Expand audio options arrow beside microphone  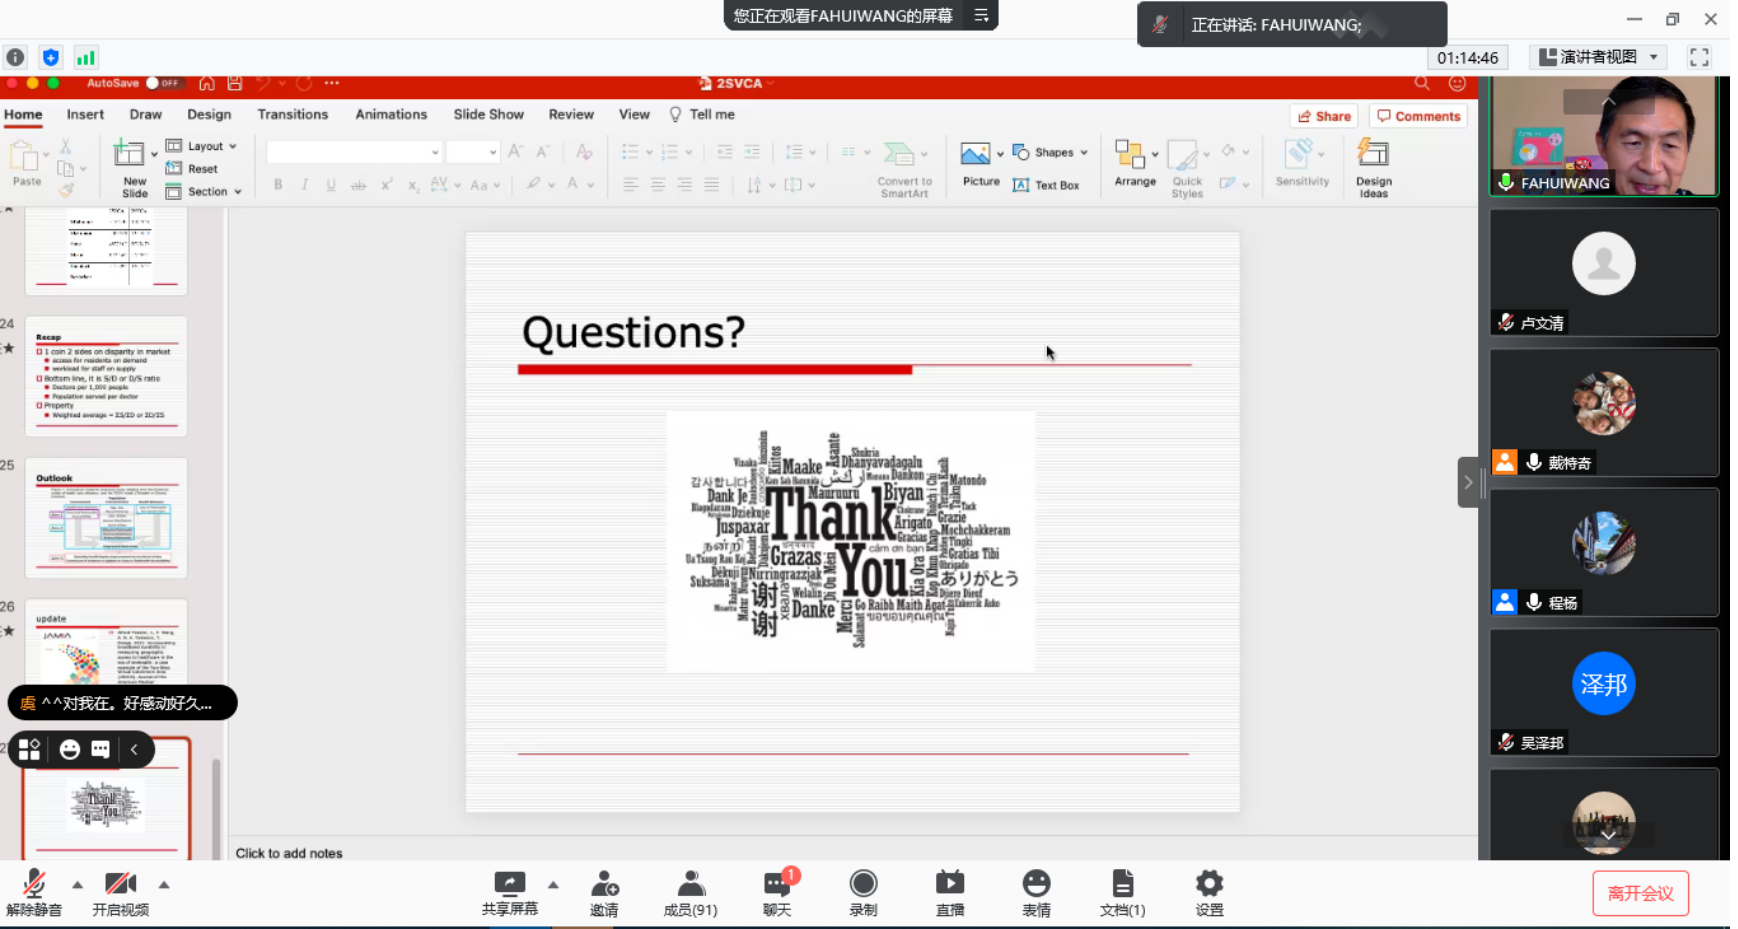[x=77, y=885]
